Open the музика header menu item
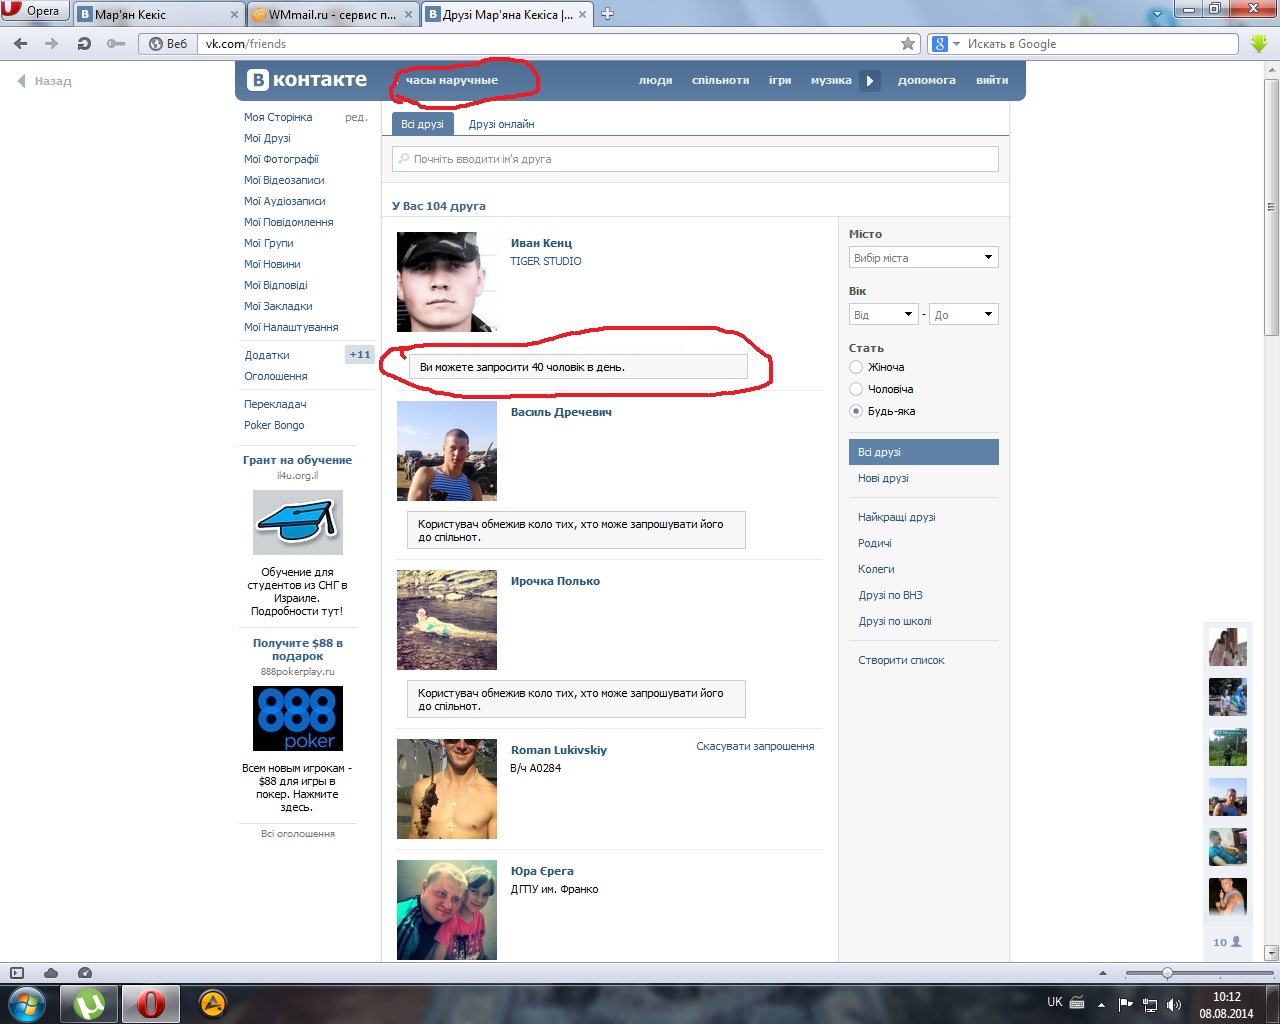Screen dimensions: 1280x1024 point(831,81)
